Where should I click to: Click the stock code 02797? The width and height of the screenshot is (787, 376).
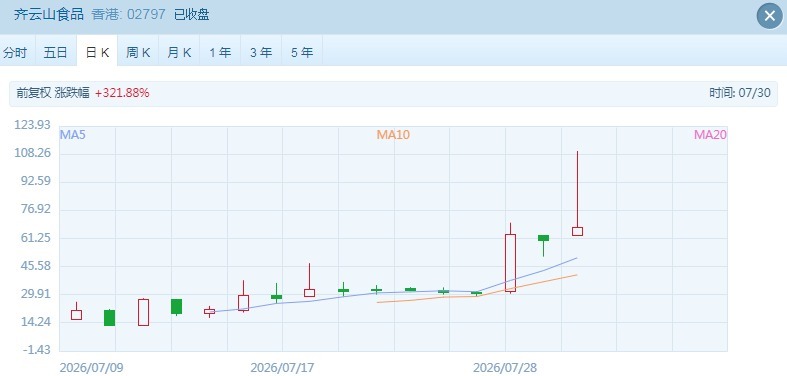pos(146,14)
